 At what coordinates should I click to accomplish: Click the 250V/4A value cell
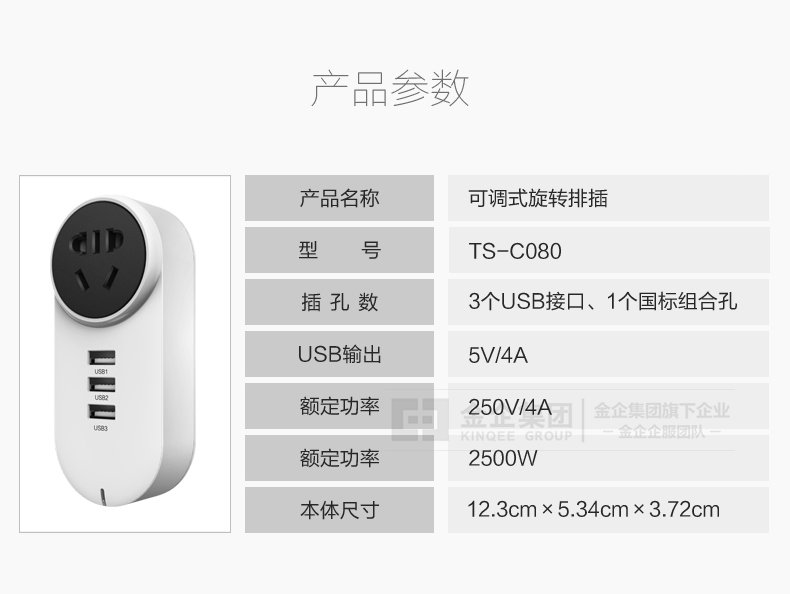click(x=609, y=406)
